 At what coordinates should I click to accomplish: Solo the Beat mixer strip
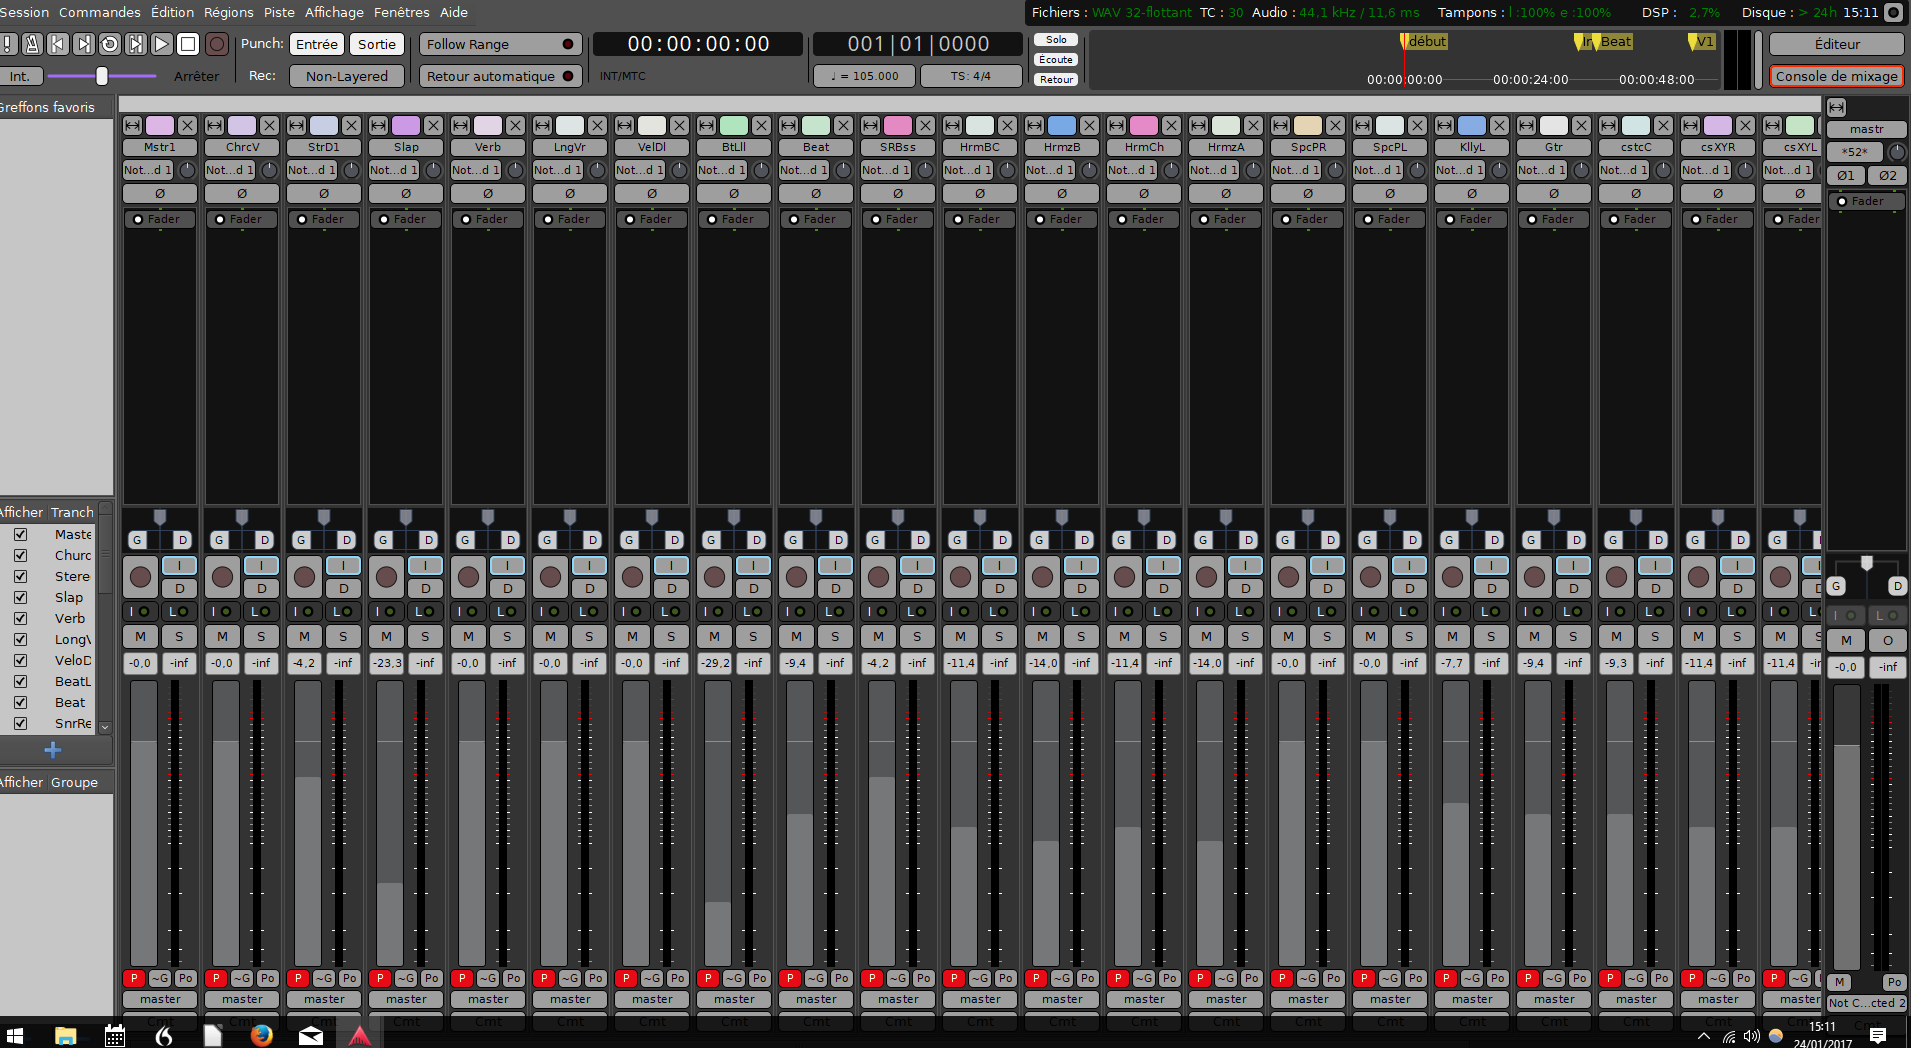click(x=835, y=636)
